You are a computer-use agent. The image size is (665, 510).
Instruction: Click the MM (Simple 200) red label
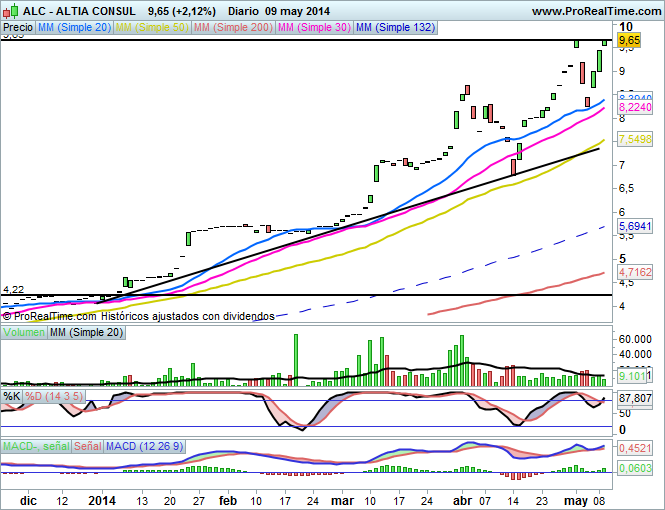(231, 28)
